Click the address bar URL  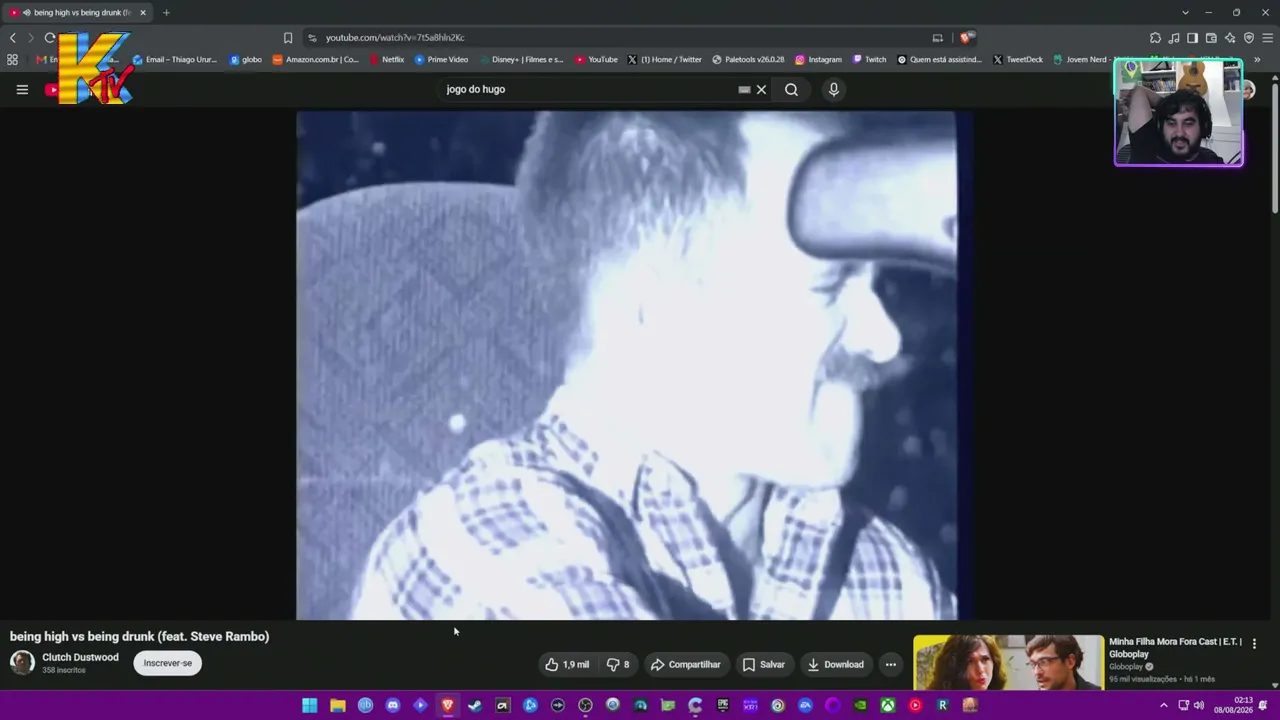pyautogui.click(x=395, y=38)
